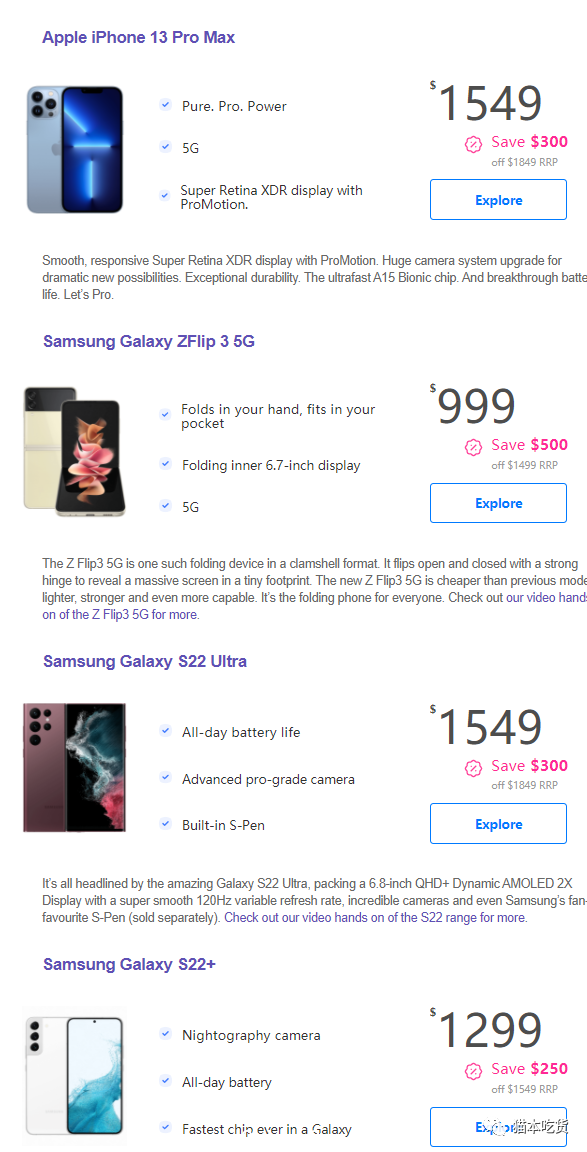Open the Samsung Galaxy S22+ heading
The width and height of the screenshot is (587, 1152).
click(129, 964)
